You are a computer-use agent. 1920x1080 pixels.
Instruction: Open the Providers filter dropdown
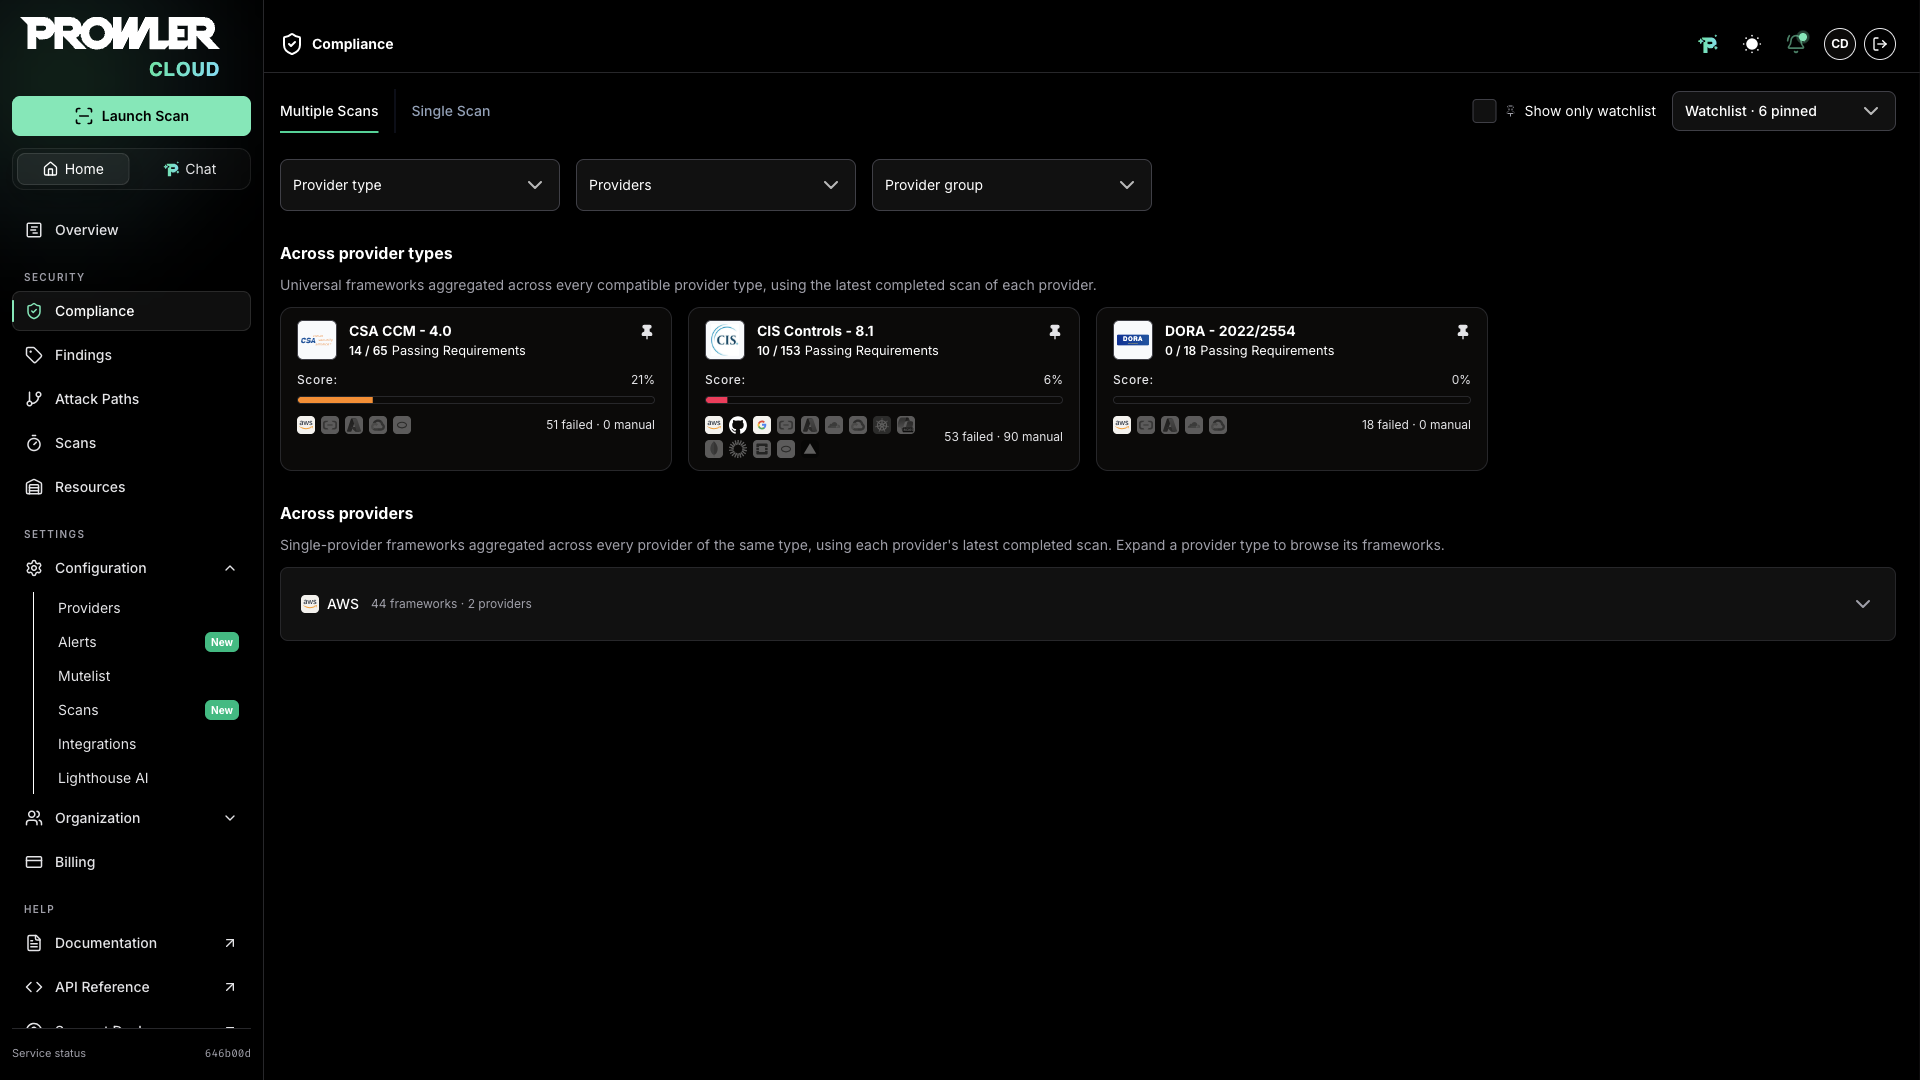pyautogui.click(x=716, y=185)
